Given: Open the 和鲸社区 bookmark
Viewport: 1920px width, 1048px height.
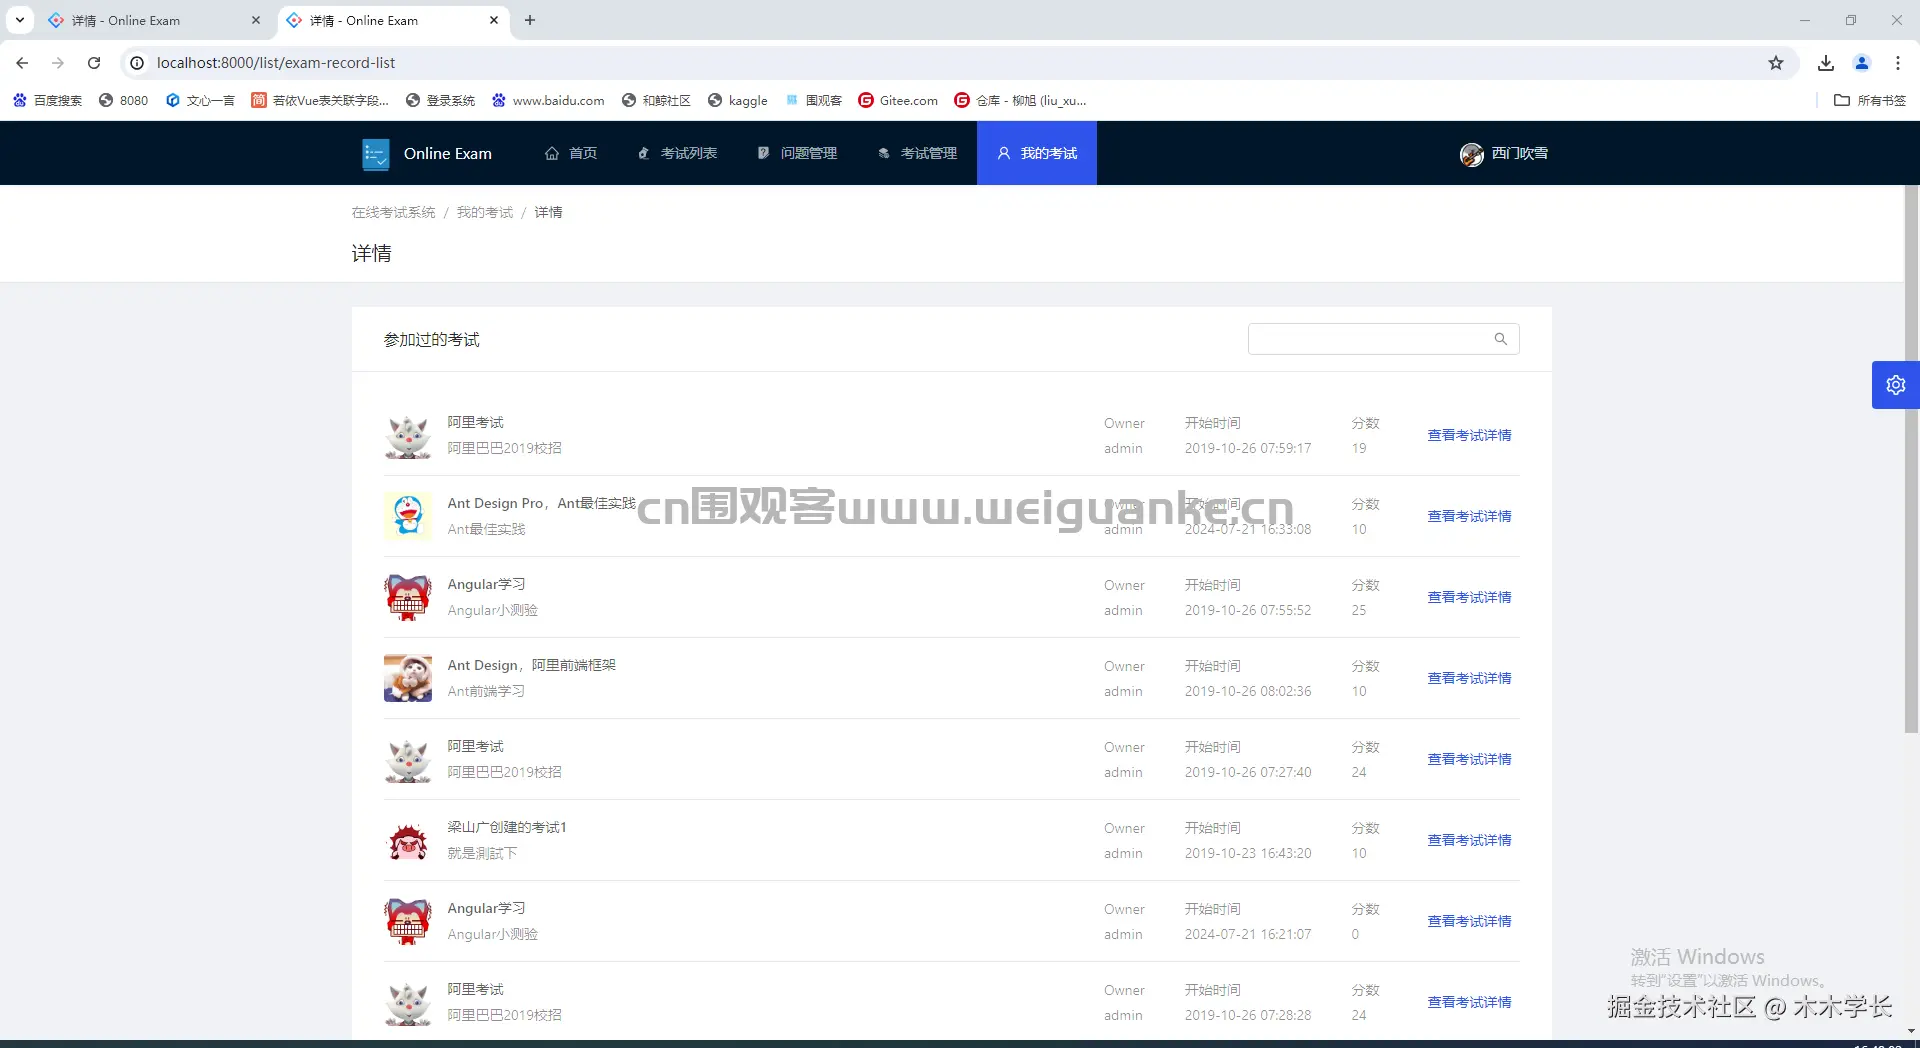Looking at the screenshot, I should coord(656,100).
